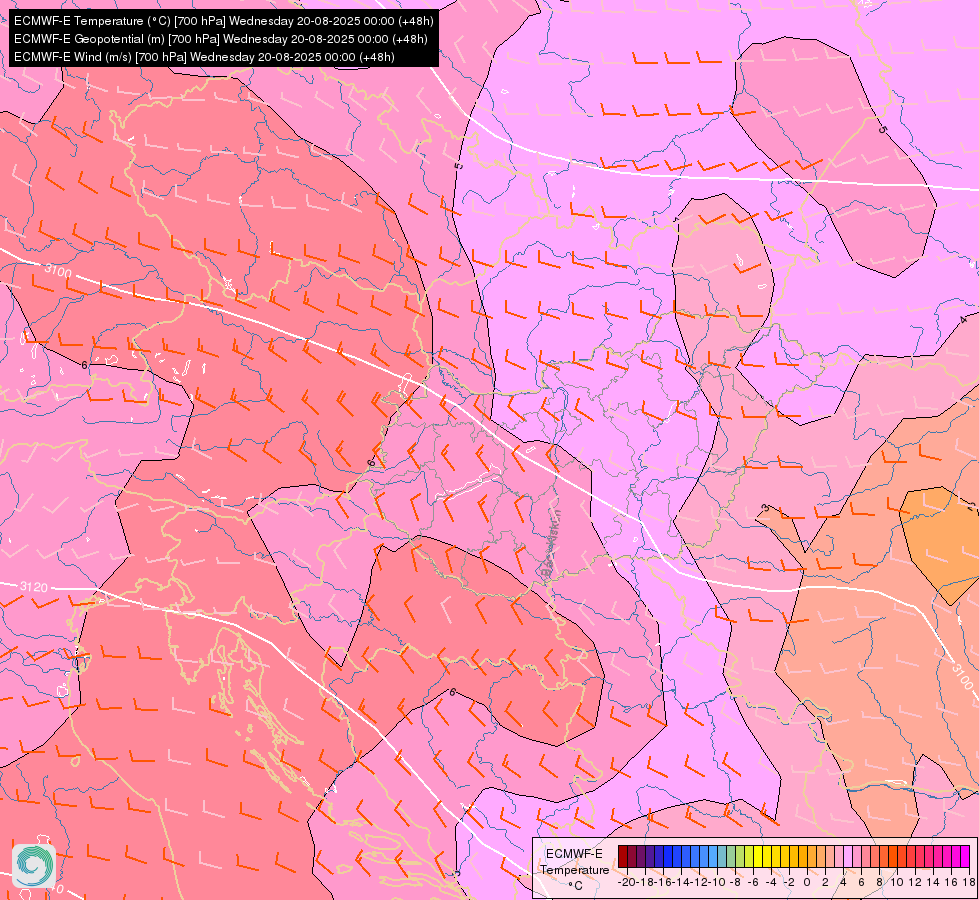Screen dimensions: 979x900
Task: Click the legend tick label -4
Action: pyautogui.click(x=772, y=882)
